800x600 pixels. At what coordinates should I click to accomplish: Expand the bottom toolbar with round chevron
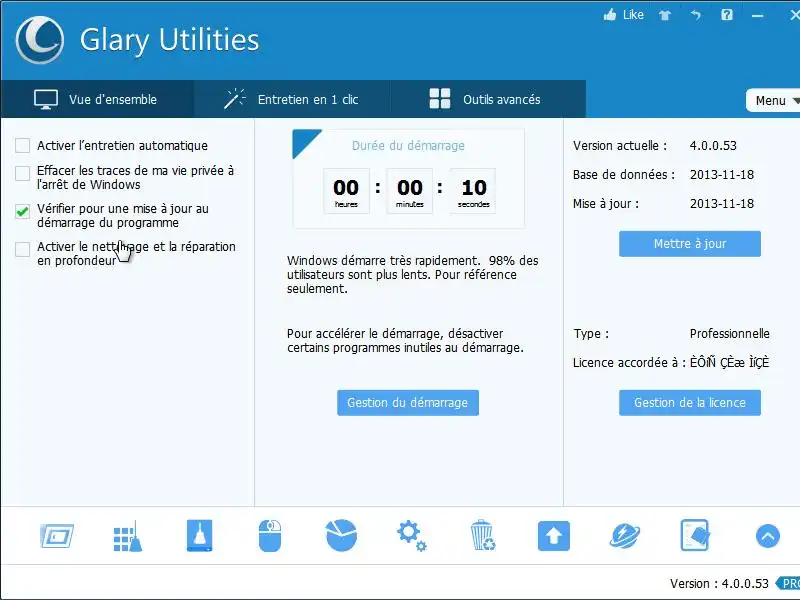(x=767, y=536)
